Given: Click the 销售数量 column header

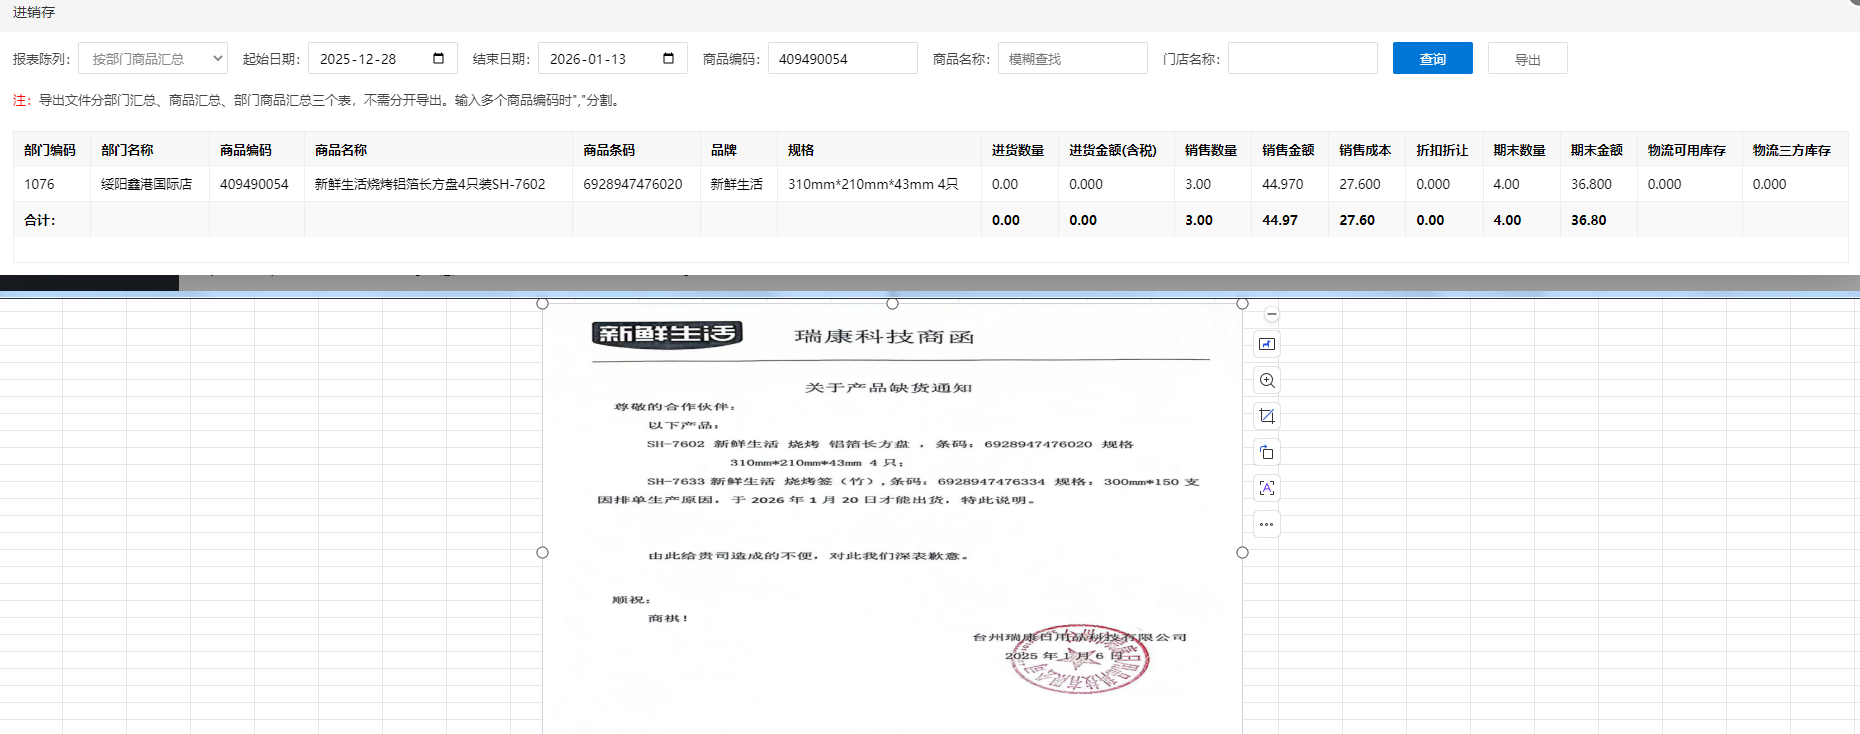Looking at the screenshot, I should point(1211,150).
